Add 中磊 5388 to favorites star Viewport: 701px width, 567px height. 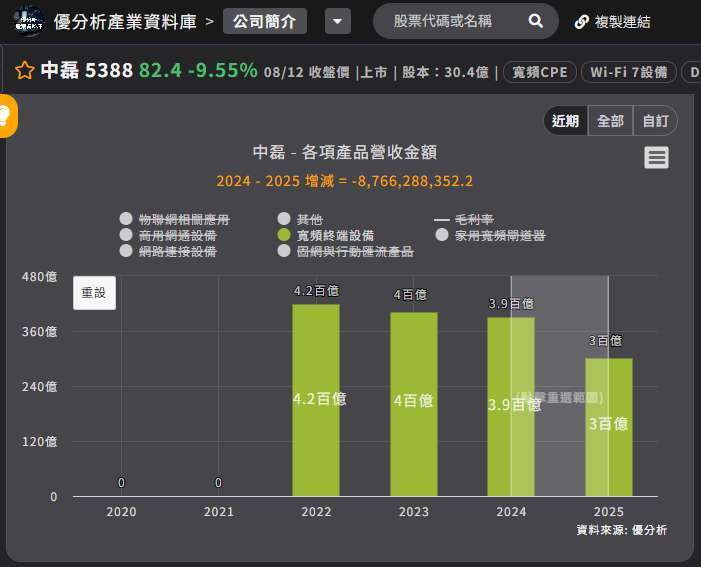25,71
